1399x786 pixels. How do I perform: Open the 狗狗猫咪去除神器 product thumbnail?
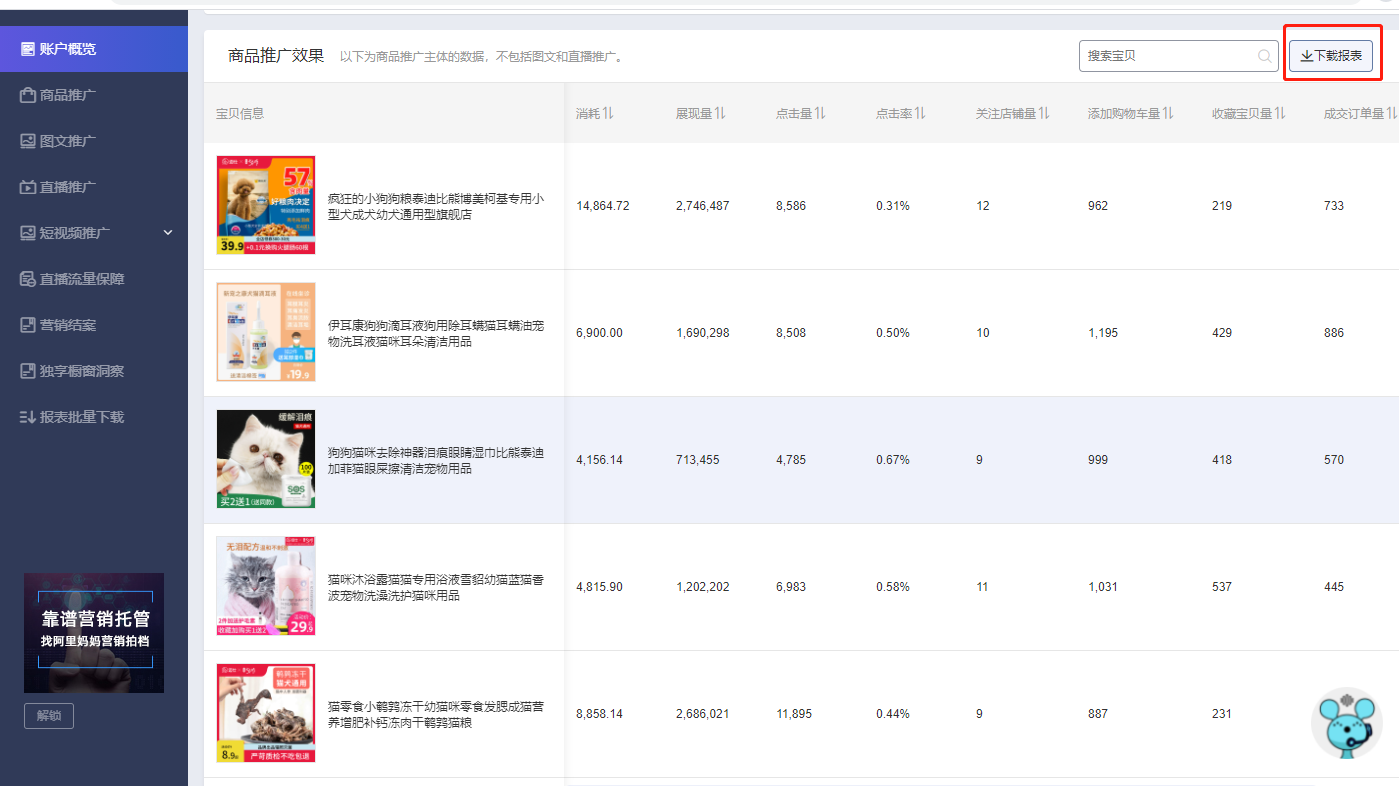pos(266,459)
